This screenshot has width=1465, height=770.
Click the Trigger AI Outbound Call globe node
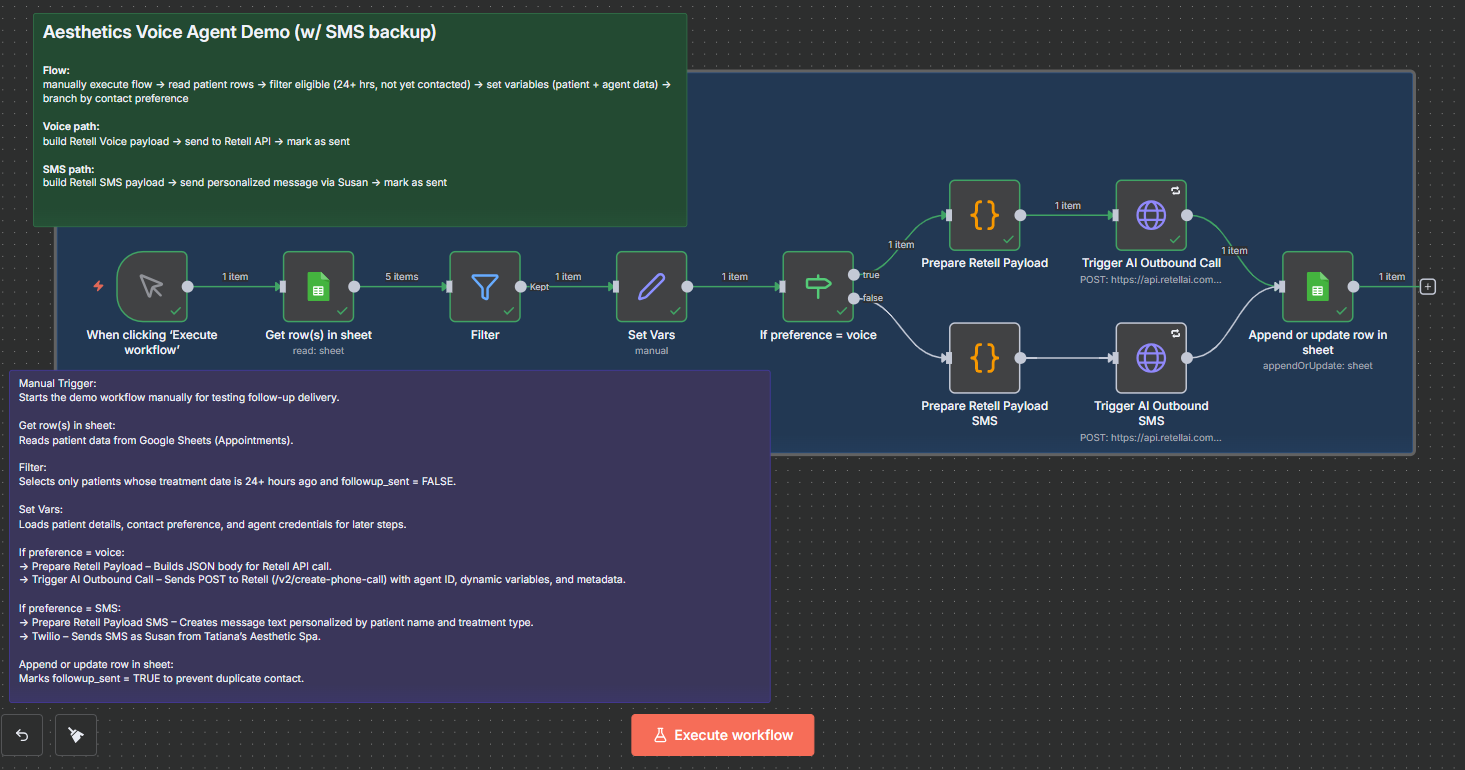pos(1151,215)
